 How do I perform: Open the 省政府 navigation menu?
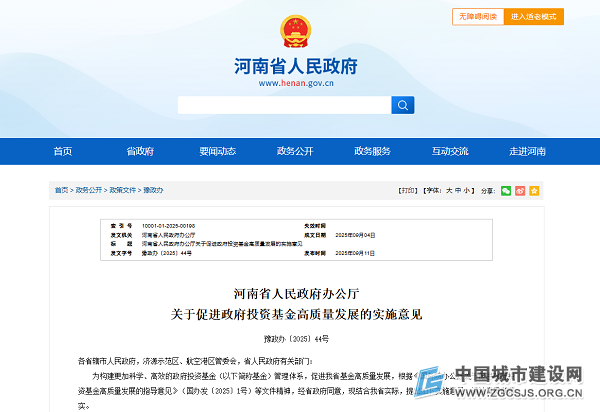click(x=140, y=151)
